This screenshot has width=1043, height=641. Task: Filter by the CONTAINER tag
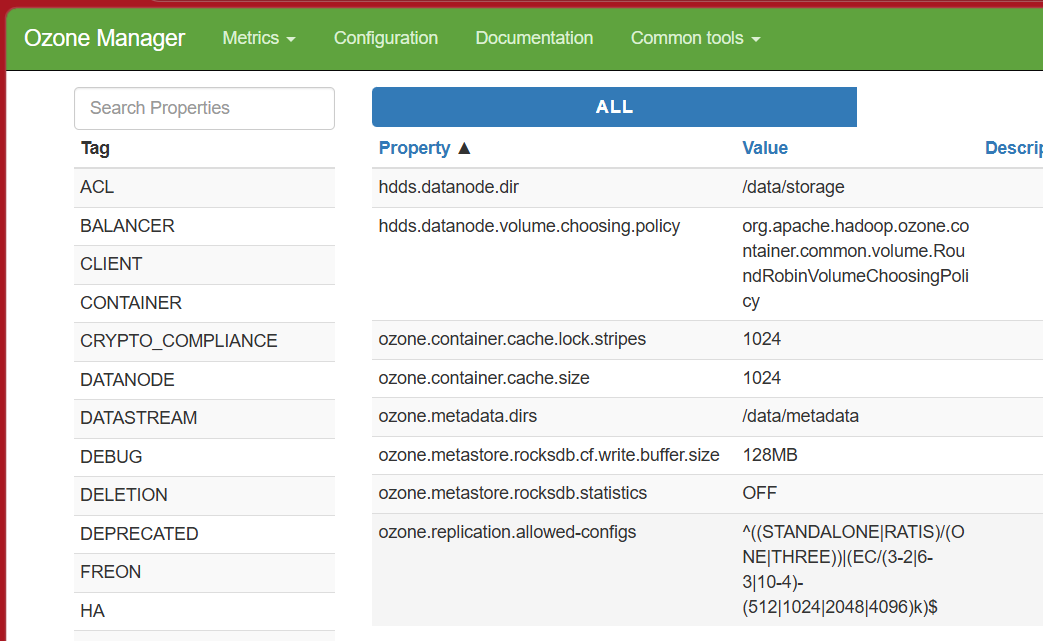click(x=204, y=303)
